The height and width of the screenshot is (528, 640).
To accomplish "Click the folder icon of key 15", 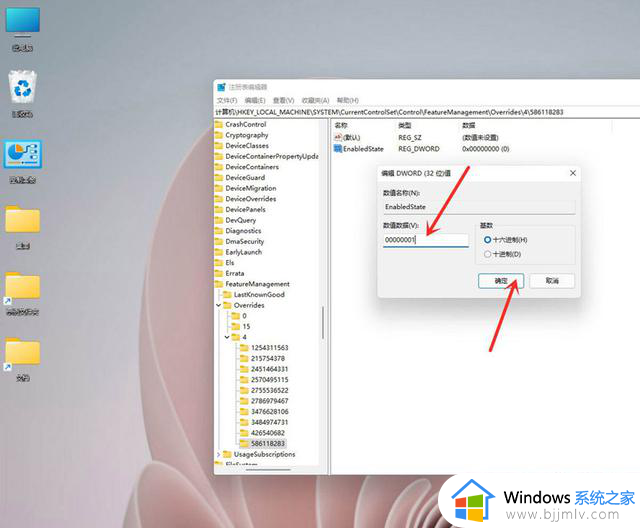I will (236, 326).
